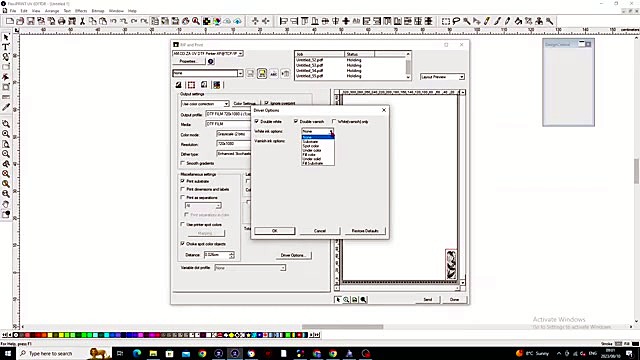Toggle the Double white checkbox
The height and width of the screenshot is (360, 640).
click(257, 121)
